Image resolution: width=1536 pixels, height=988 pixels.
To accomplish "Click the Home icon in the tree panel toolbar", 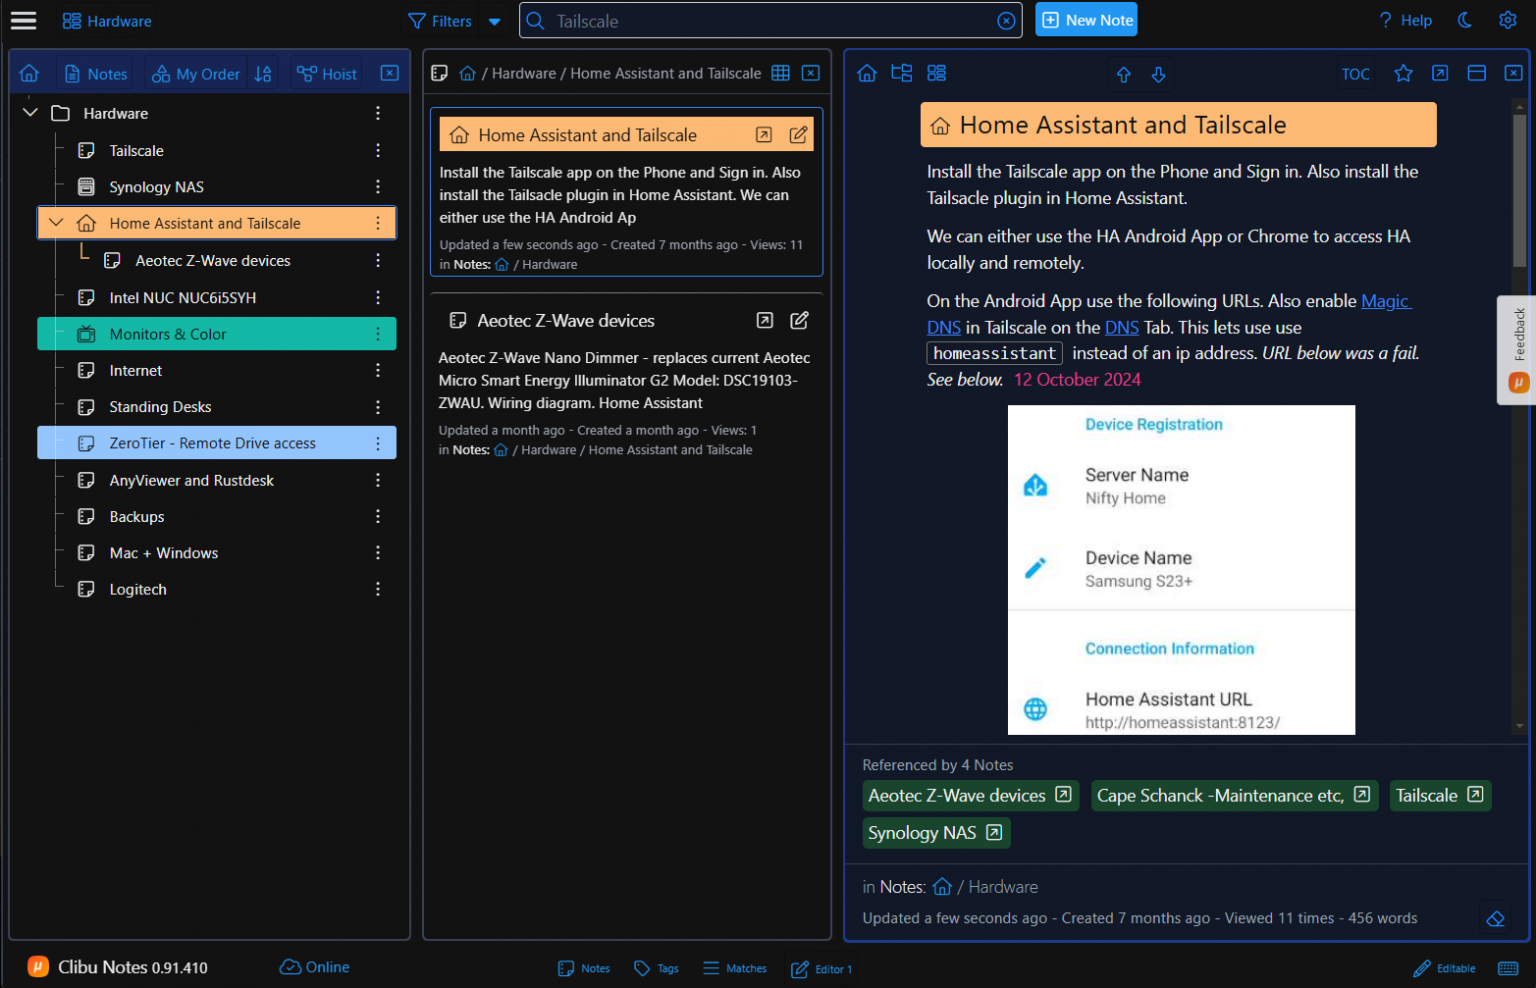I will coord(29,73).
